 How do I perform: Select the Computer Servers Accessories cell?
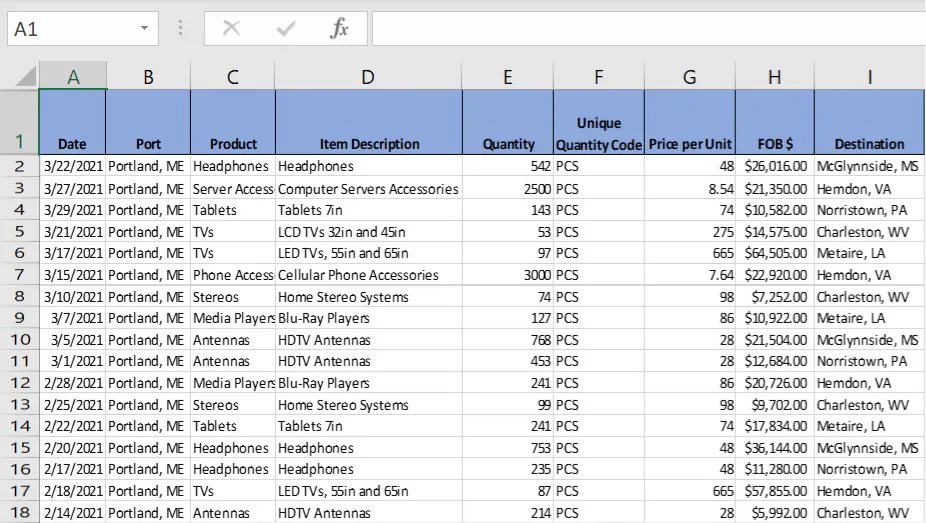point(368,188)
